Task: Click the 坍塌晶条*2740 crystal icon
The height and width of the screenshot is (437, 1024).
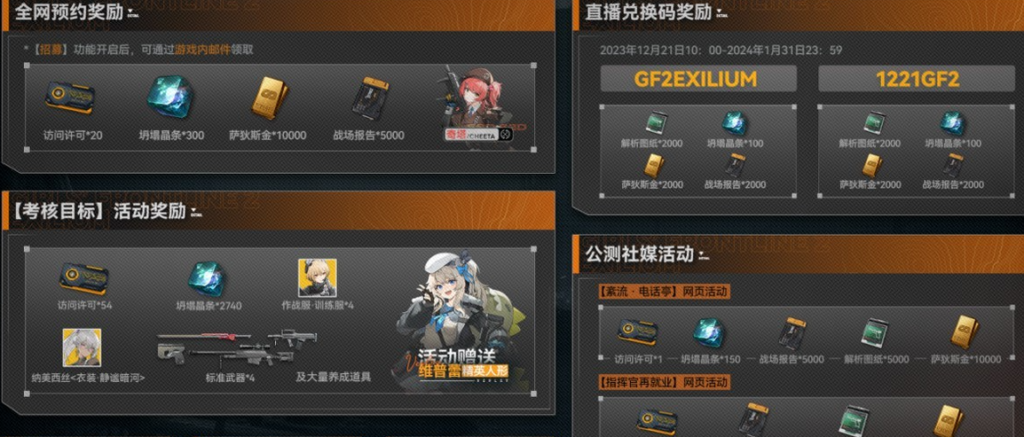Action: (x=208, y=278)
